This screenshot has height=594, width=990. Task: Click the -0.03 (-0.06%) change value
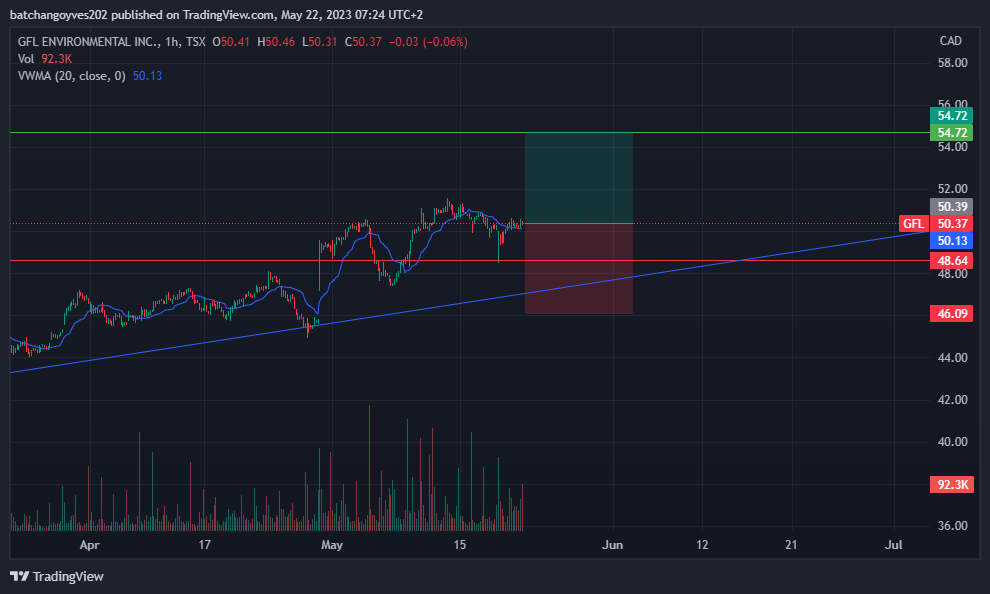point(428,42)
